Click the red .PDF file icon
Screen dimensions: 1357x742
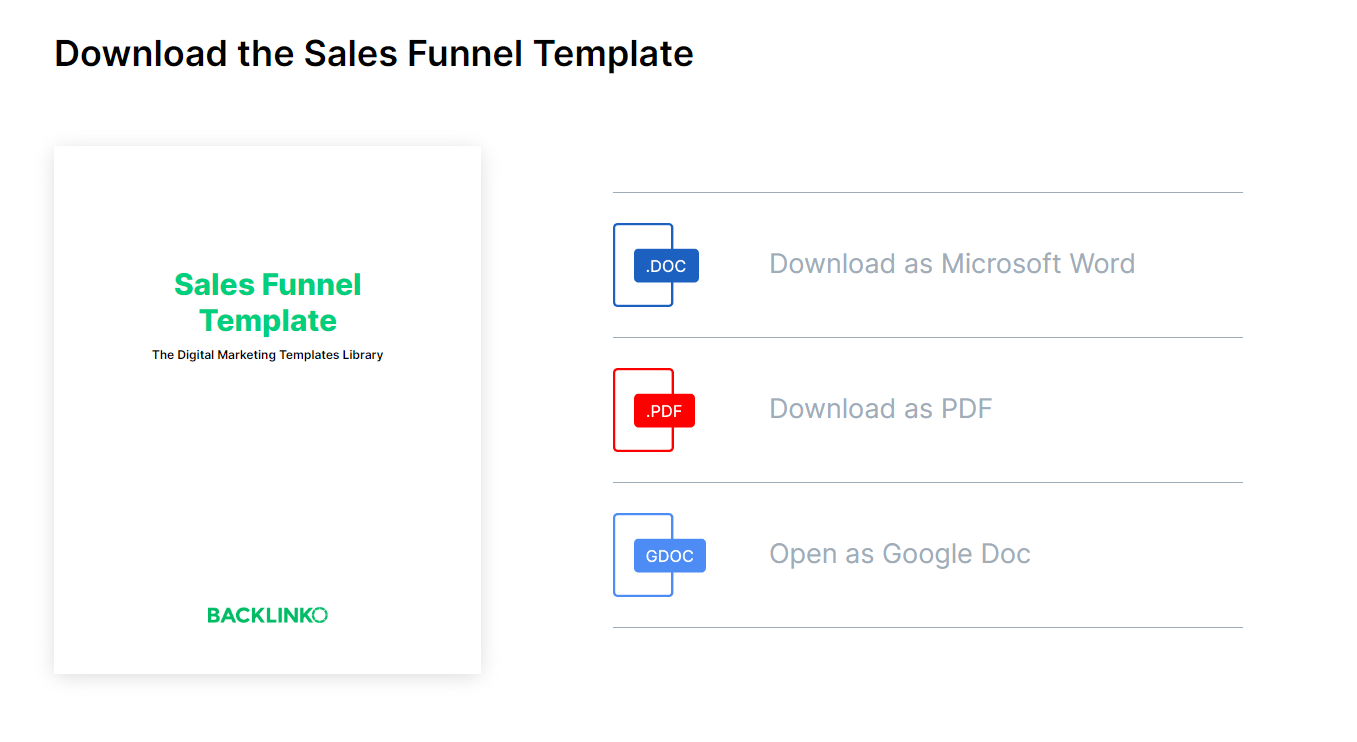click(x=654, y=410)
